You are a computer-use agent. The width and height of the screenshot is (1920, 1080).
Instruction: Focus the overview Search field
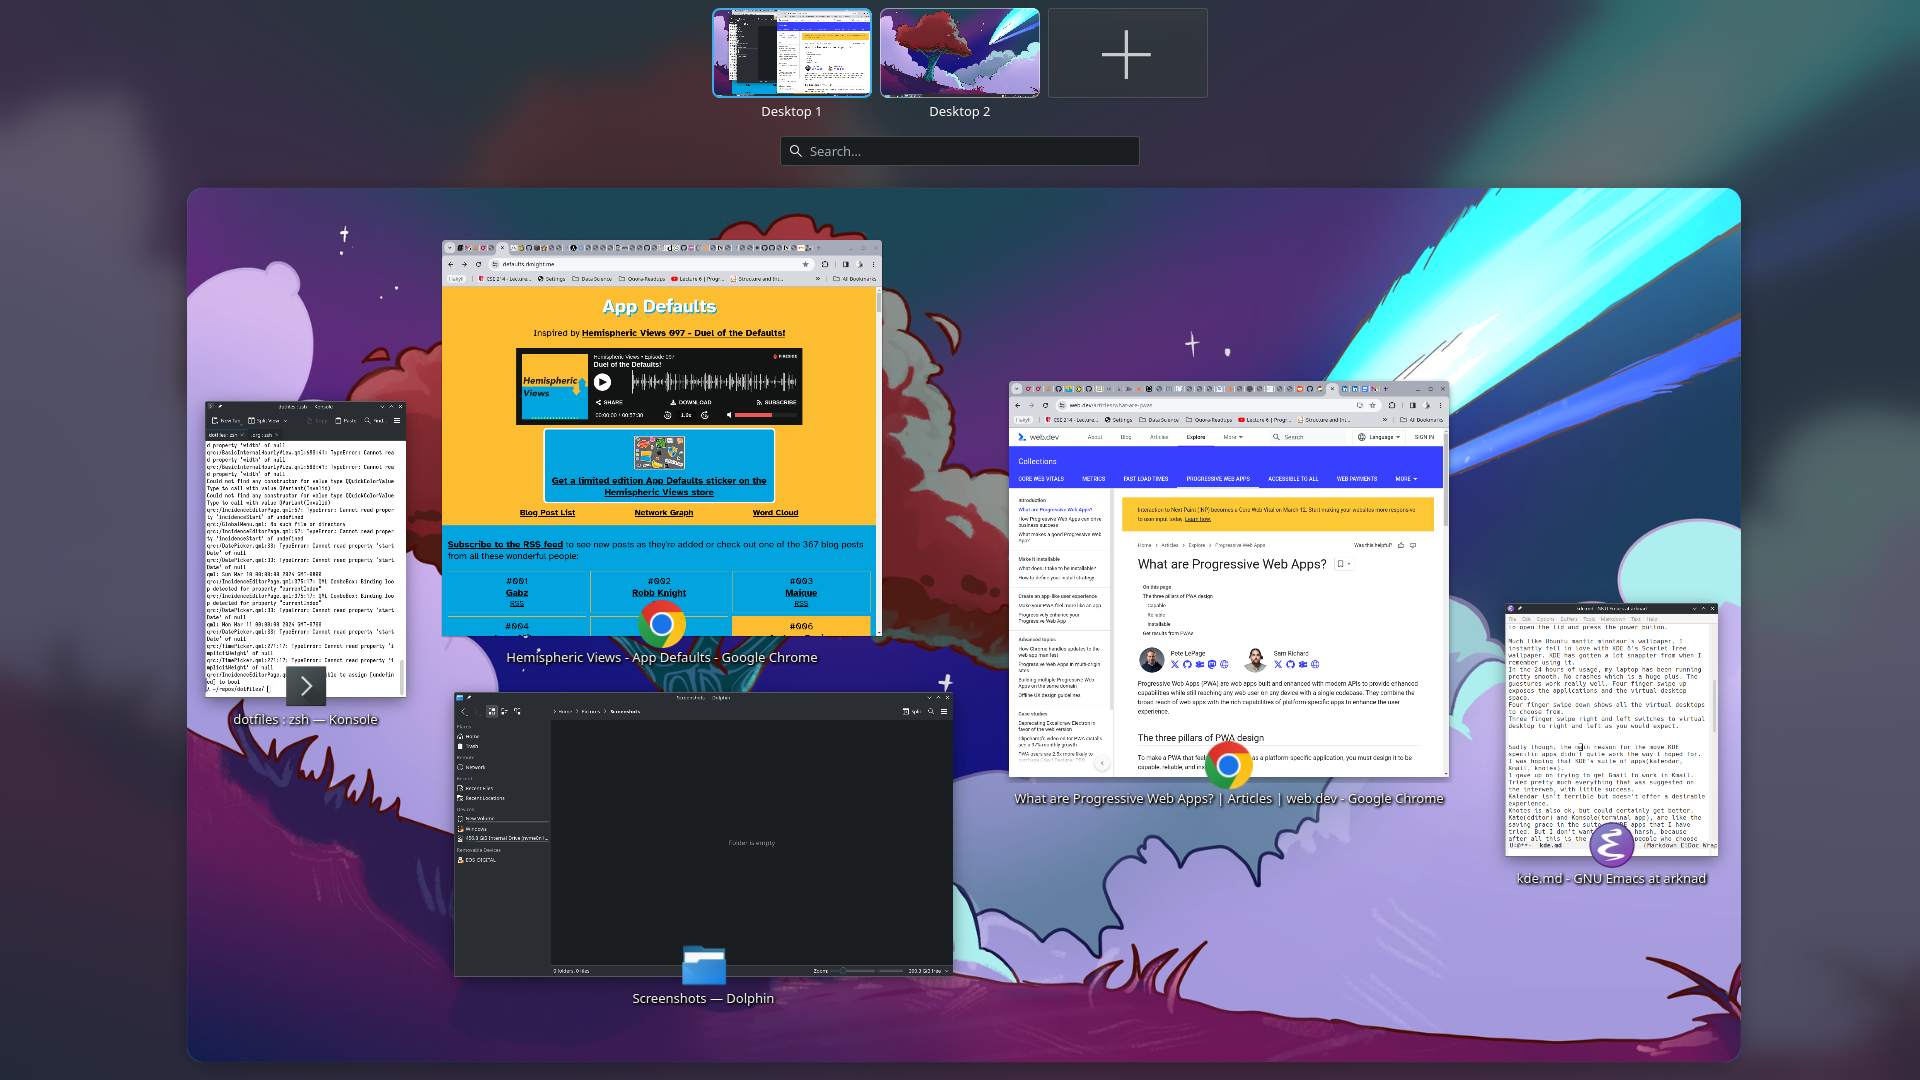pyautogui.click(x=959, y=151)
